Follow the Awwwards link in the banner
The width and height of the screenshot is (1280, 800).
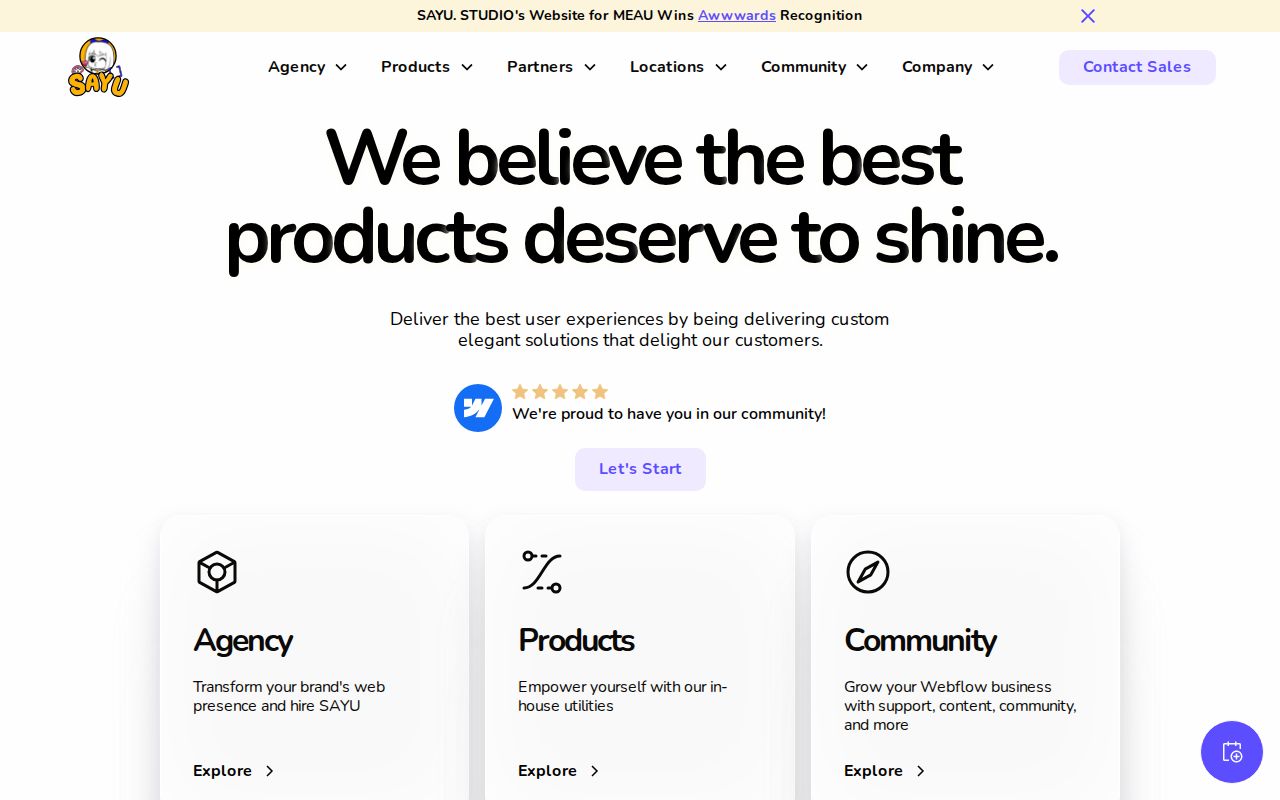pos(737,16)
